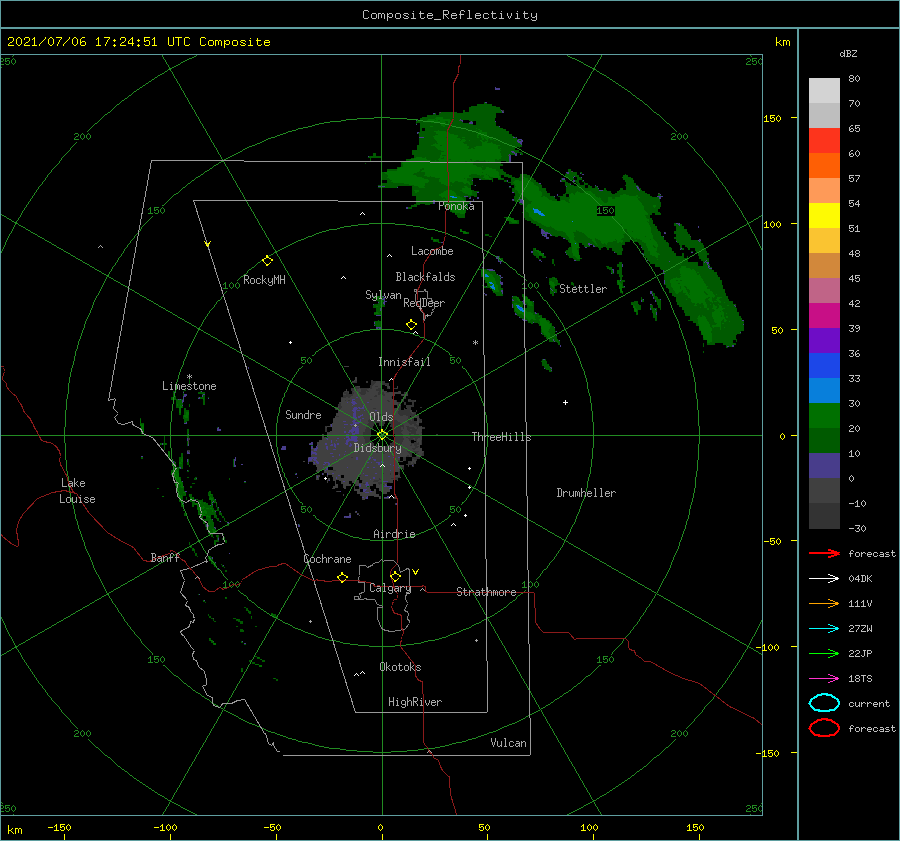This screenshot has width=900, height=841.
Task: Select the yellow diamond marker below RedDeer
Action: tap(411, 325)
